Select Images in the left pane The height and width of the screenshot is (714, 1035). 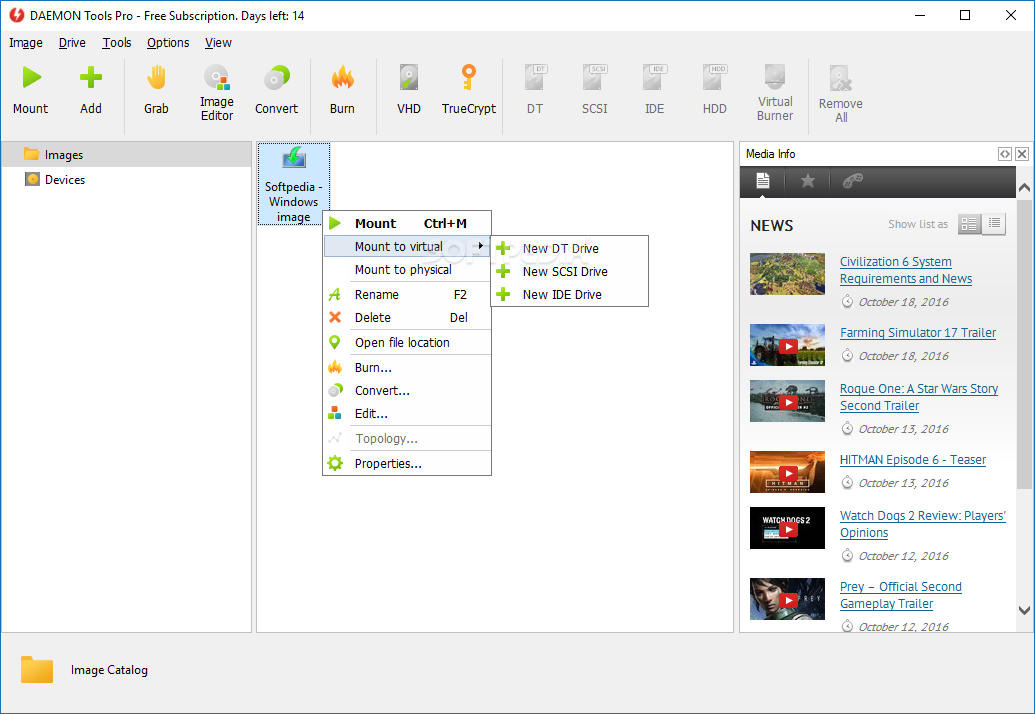pos(126,154)
